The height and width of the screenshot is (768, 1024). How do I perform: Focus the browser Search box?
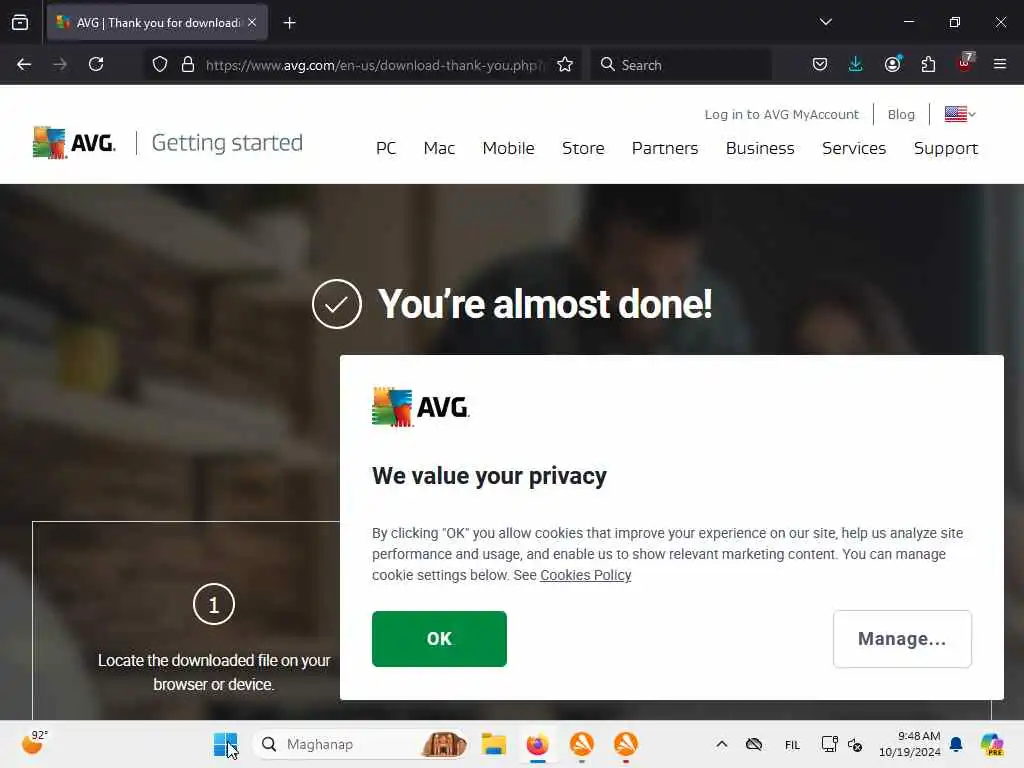point(680,65)
